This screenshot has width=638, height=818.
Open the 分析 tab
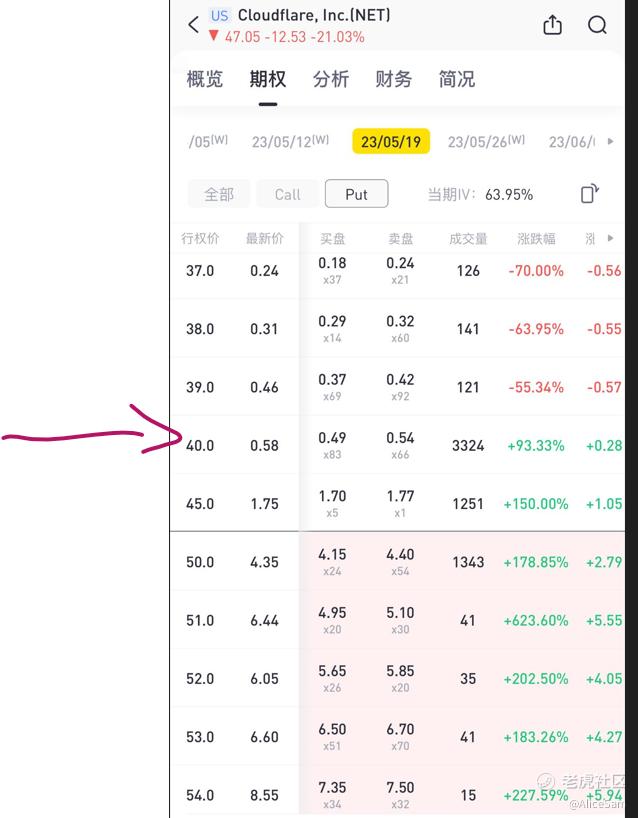331,79
